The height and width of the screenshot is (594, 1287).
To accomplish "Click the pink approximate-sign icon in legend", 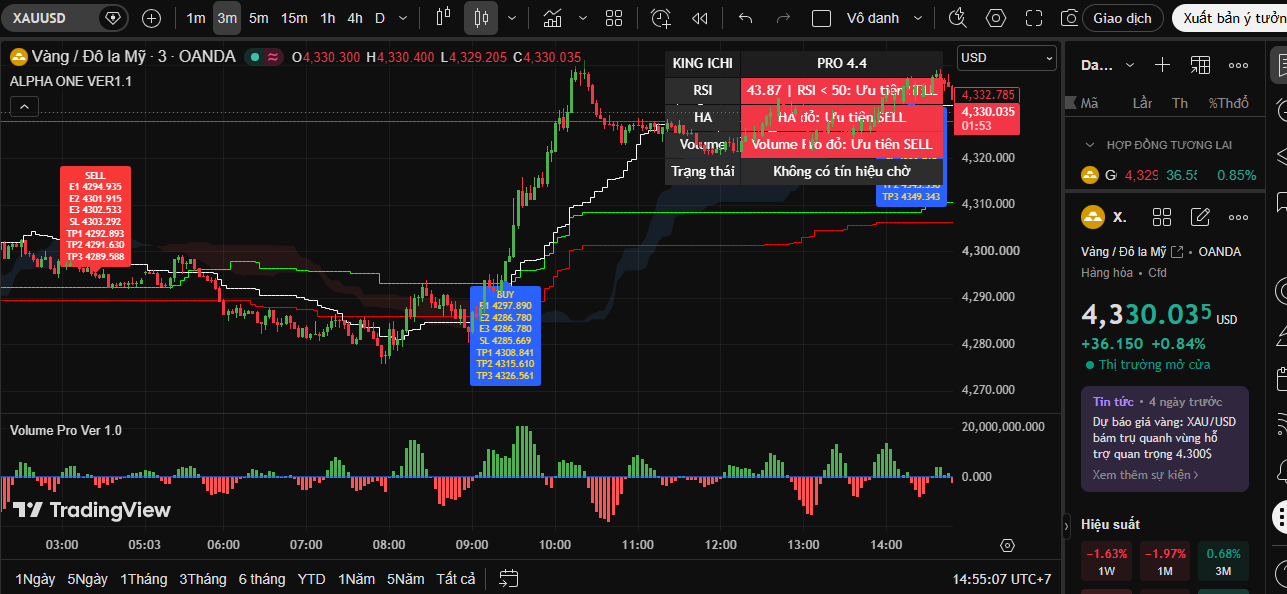I will pos(273,57).
